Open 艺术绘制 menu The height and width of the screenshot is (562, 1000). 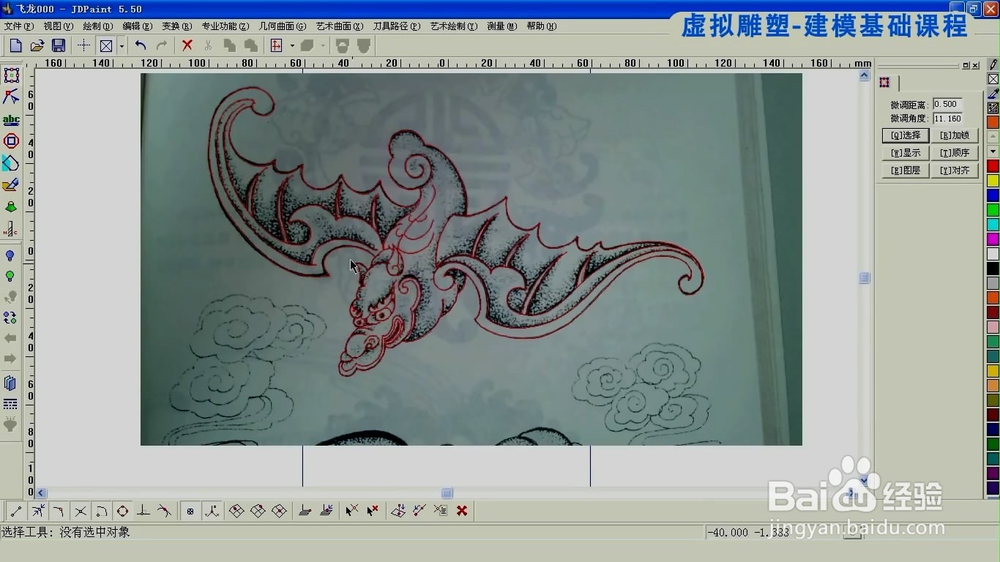click(x=453, y=26)
